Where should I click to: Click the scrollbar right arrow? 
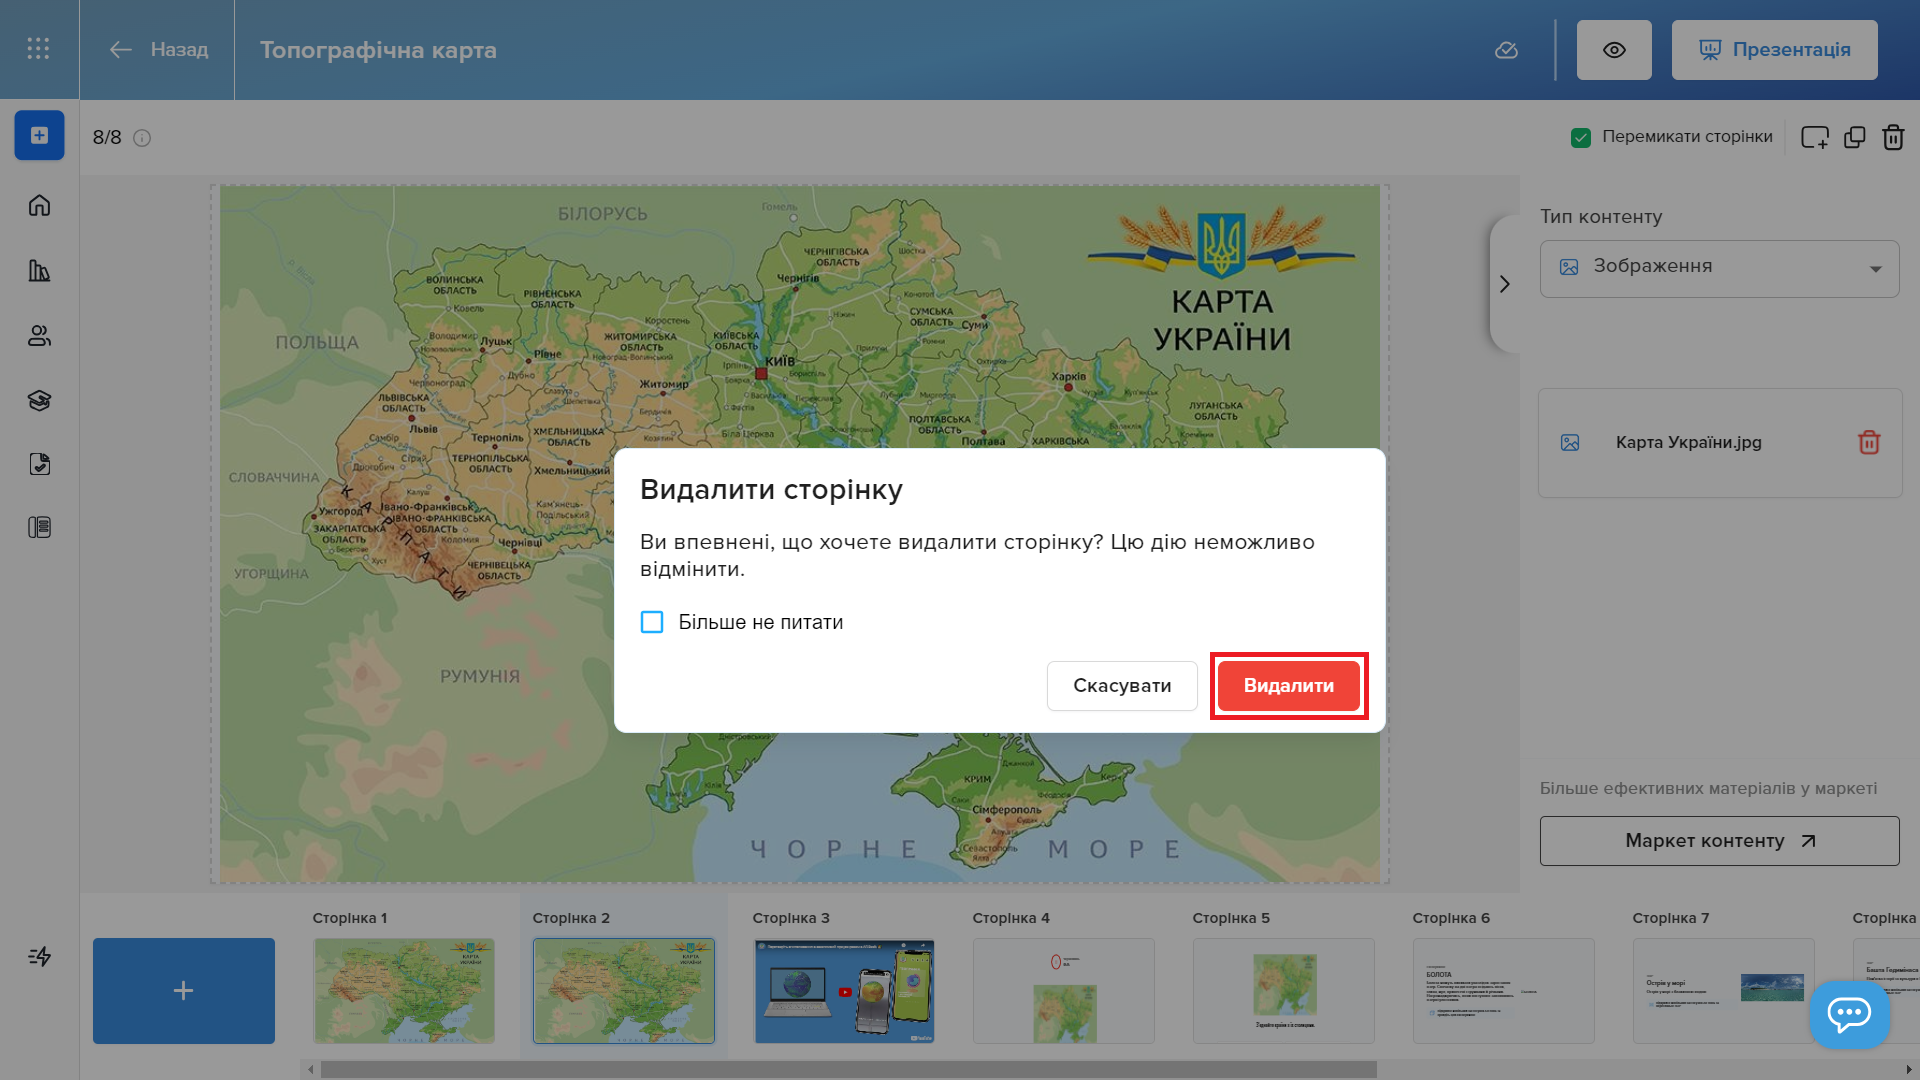pyautogui.click(x=1909, y=1069)
